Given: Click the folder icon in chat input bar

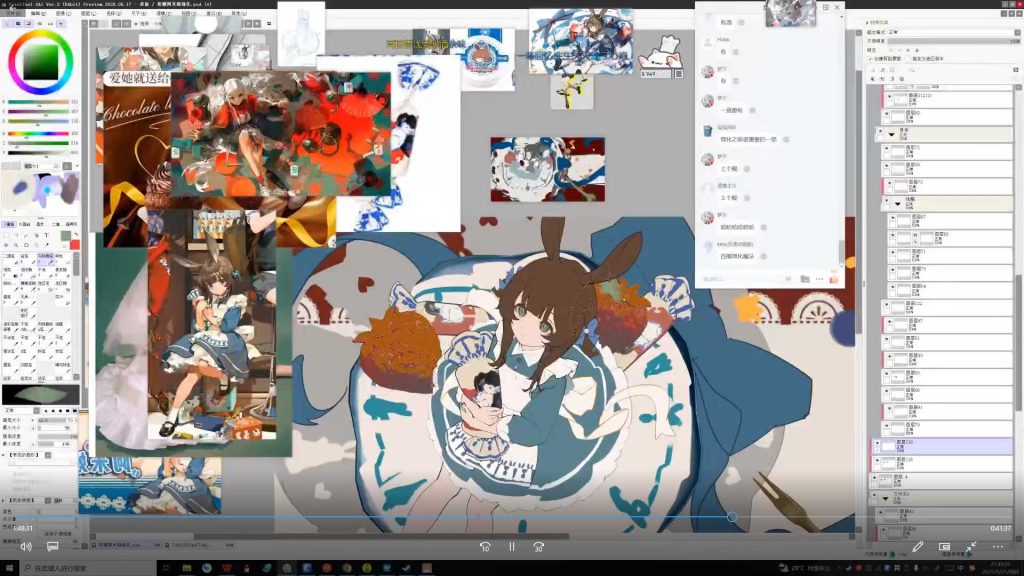Looking at the screenshot, I should click(805, 279).
